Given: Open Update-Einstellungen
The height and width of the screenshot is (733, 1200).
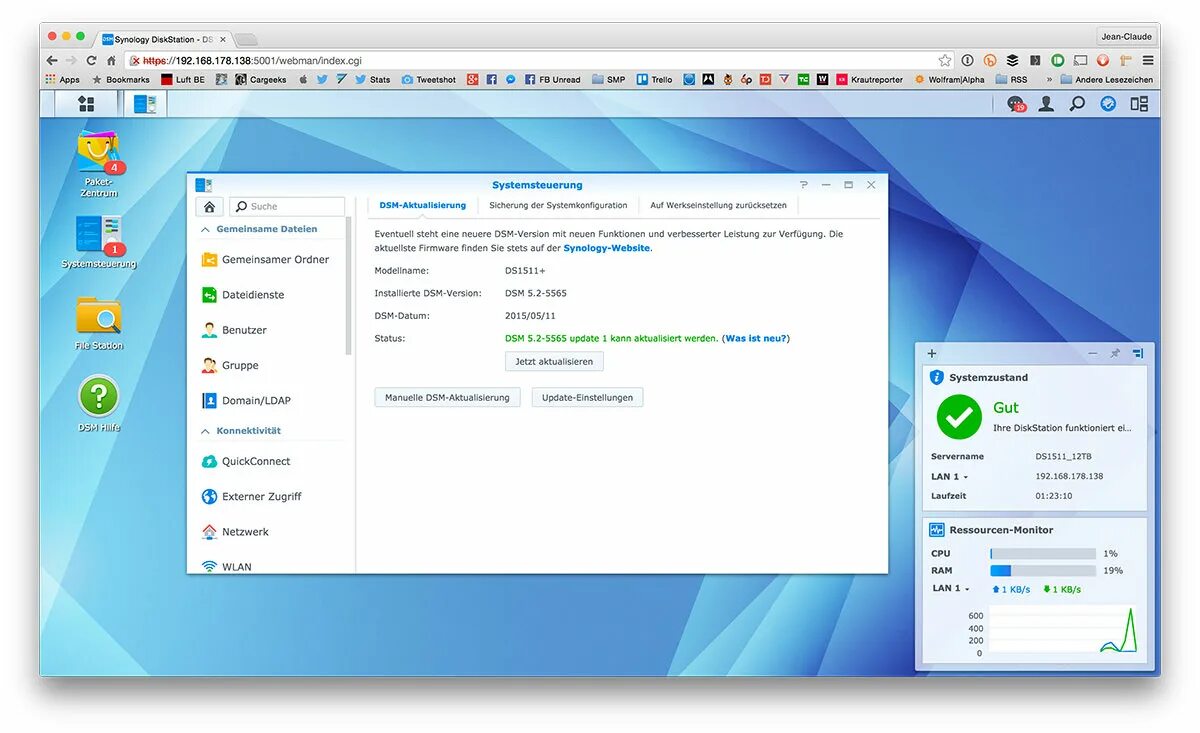Looking at the screenshot, I should [x=587, y=397].
